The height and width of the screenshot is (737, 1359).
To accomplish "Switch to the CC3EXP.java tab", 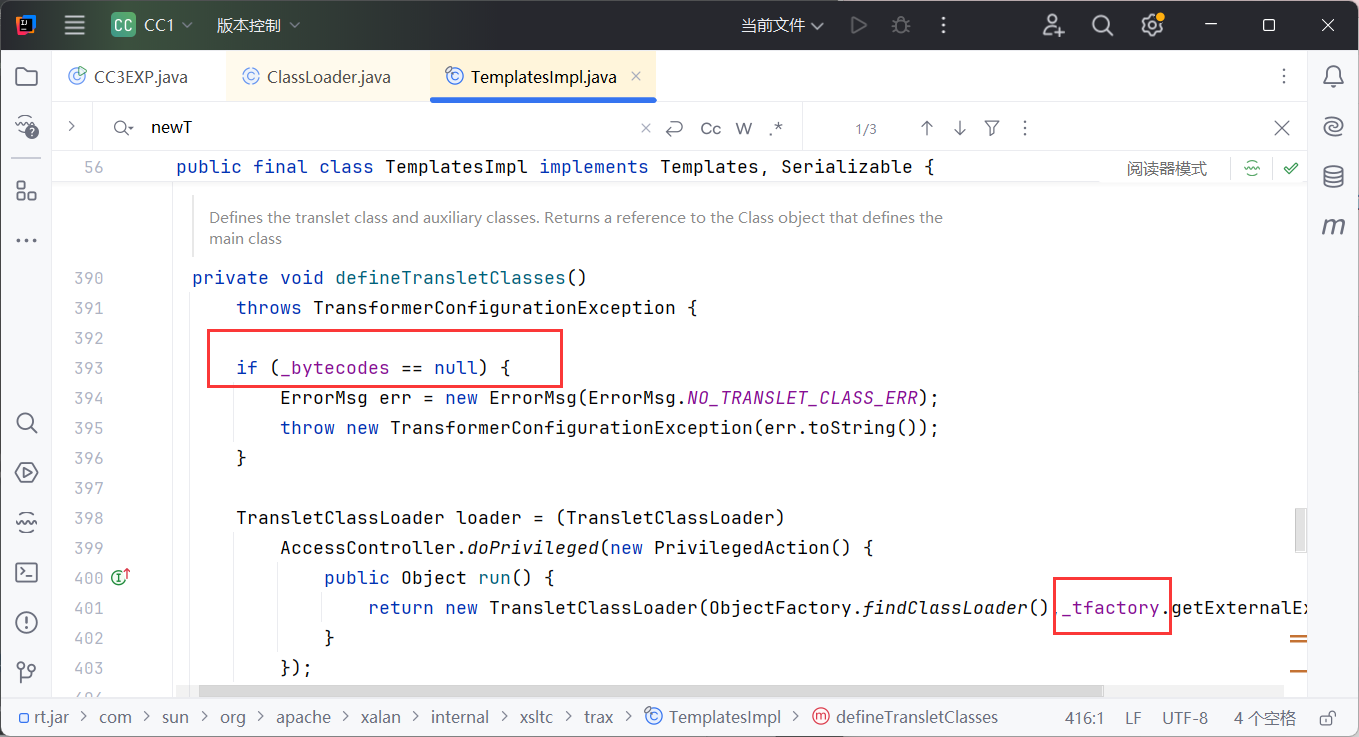I will [140, 77].
